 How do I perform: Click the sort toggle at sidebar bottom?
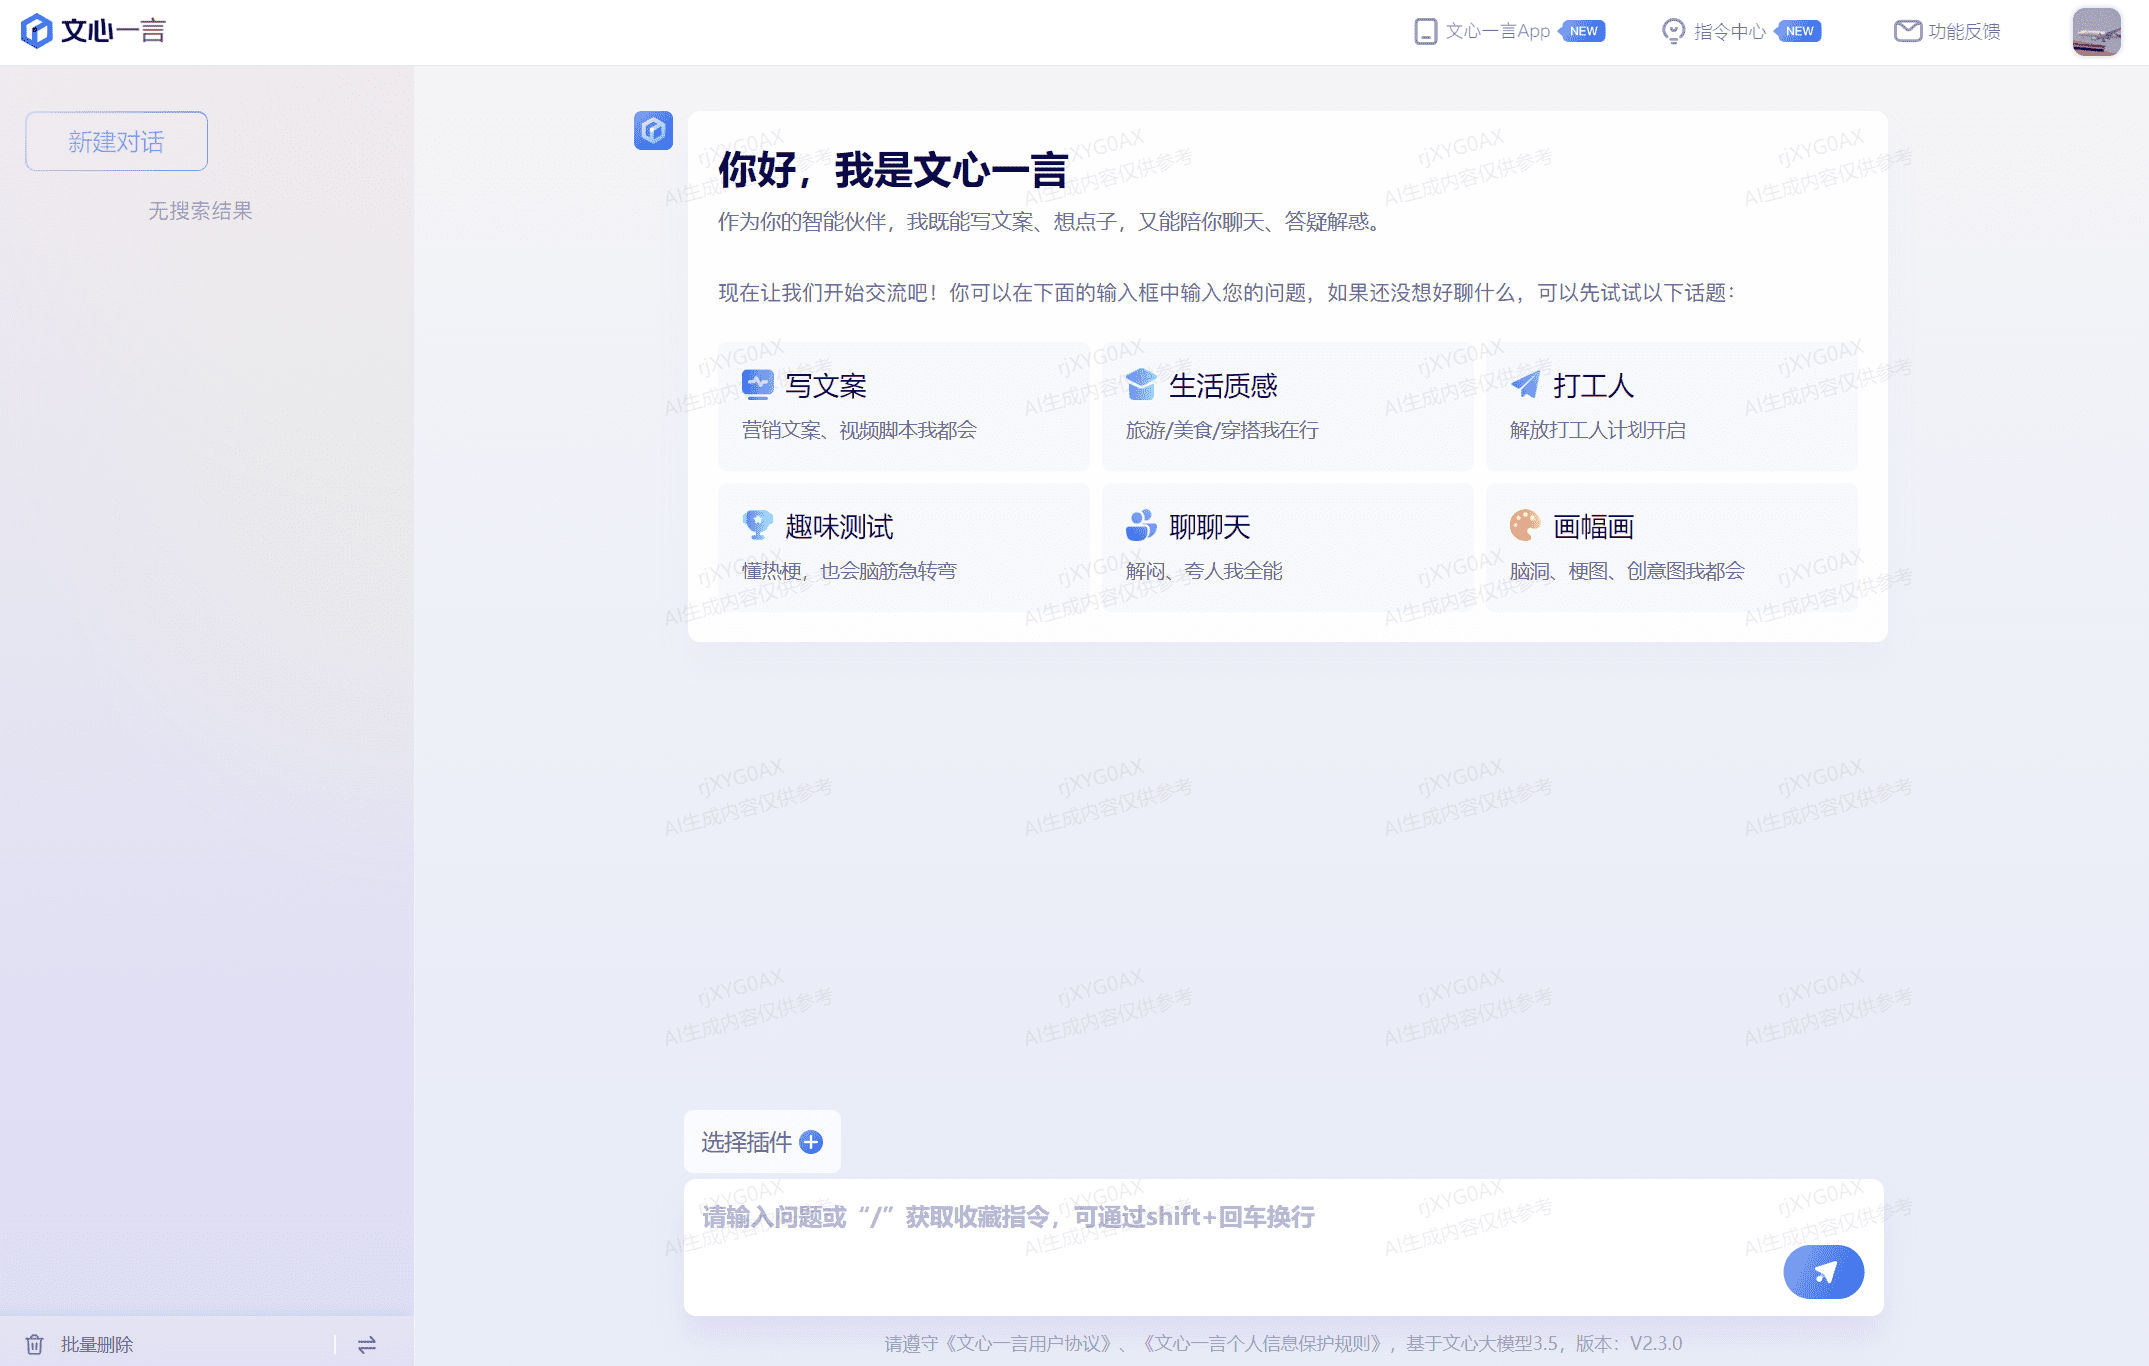point(366,1344)
